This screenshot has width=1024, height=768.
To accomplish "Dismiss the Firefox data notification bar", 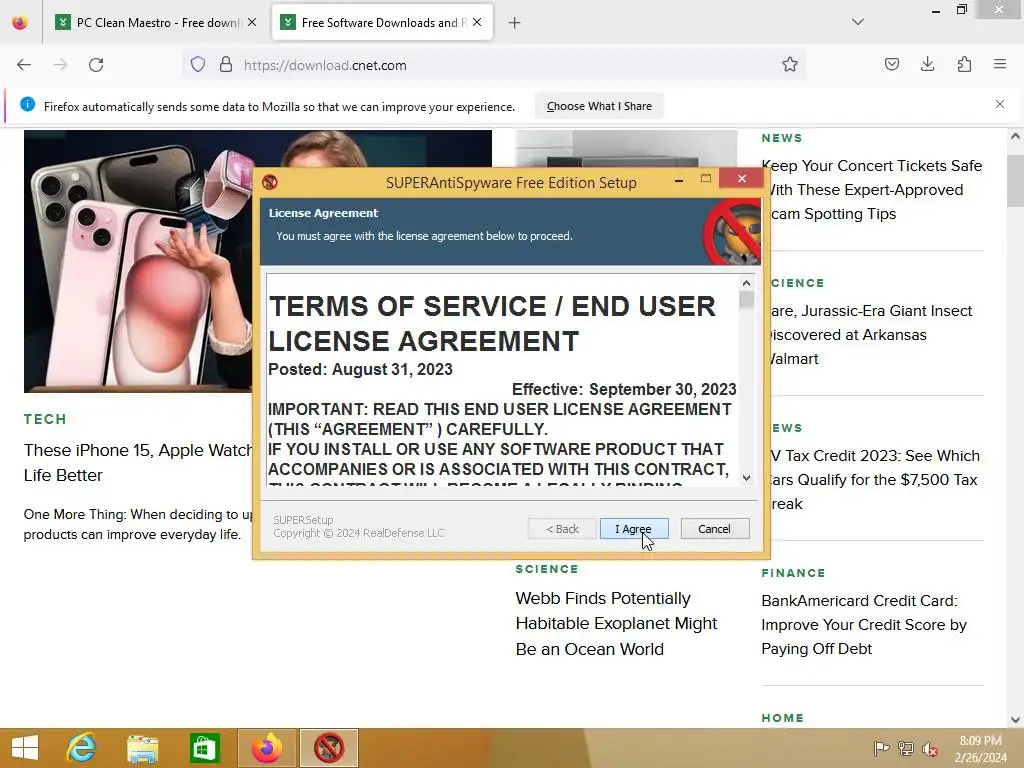I will point(999,104).
